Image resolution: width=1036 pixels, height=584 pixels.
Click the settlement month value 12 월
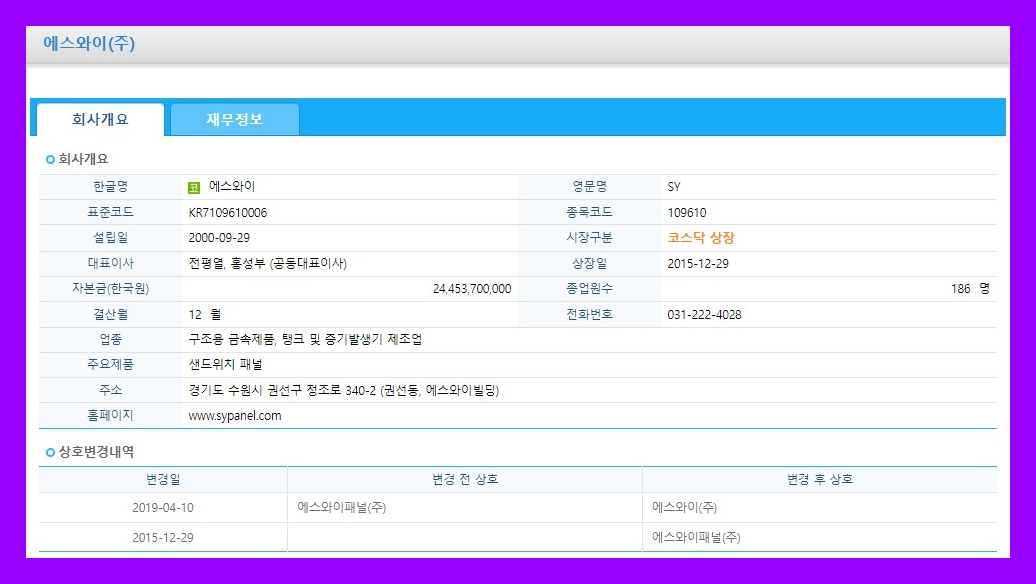pos(205,314)
